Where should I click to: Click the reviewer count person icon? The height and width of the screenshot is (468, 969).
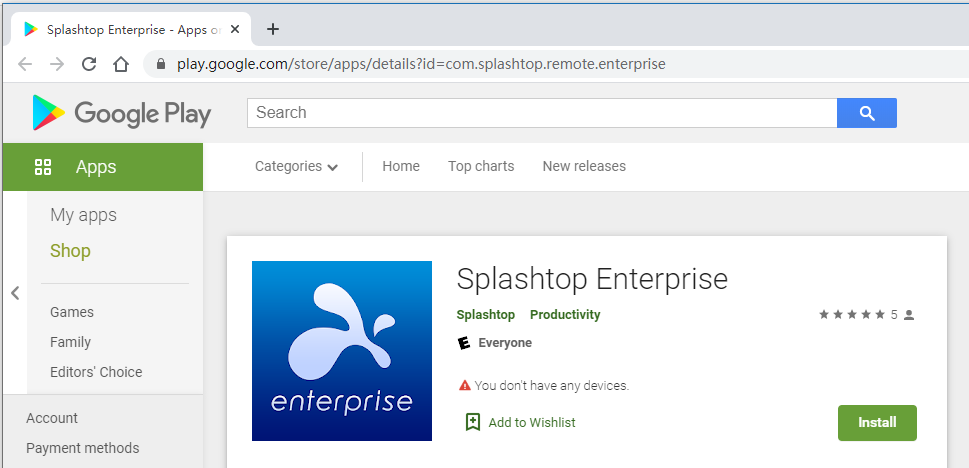click(908, 315)
